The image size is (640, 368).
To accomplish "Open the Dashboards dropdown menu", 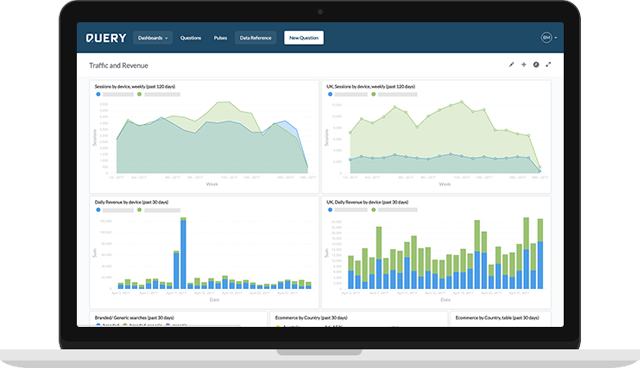I will pos(153,38).
